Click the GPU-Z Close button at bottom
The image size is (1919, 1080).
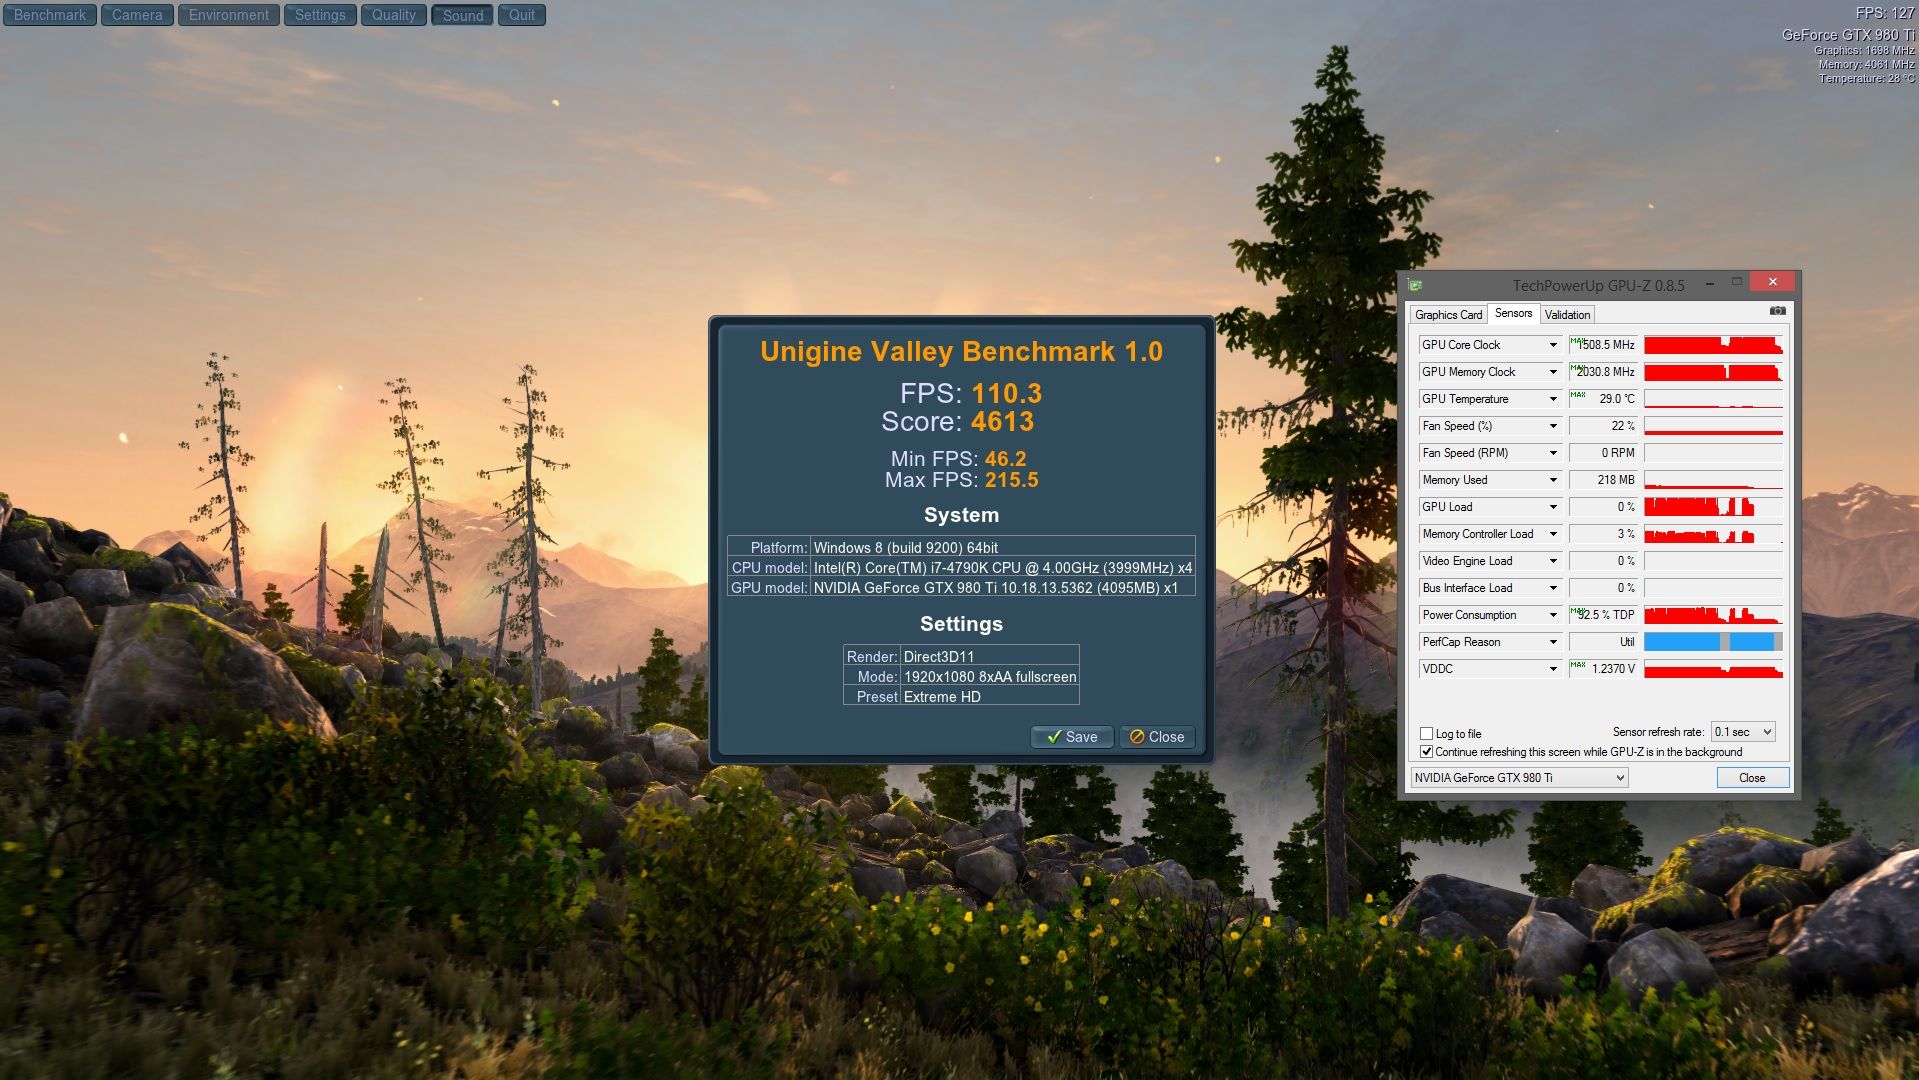click(x=1752, y=778)
